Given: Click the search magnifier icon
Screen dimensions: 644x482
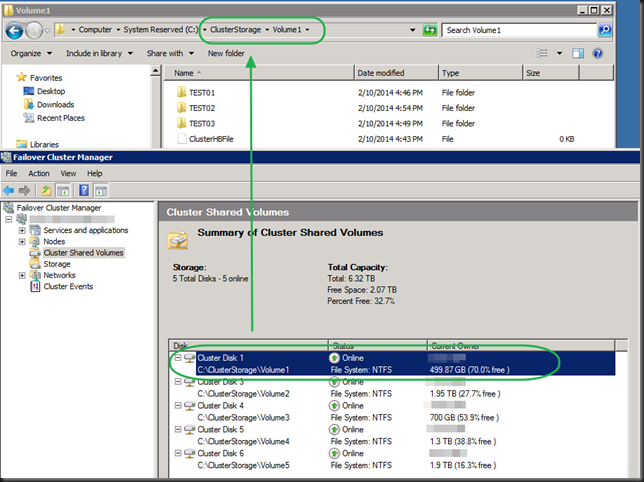Looking at the screenshot, I should tap(605, 30).
